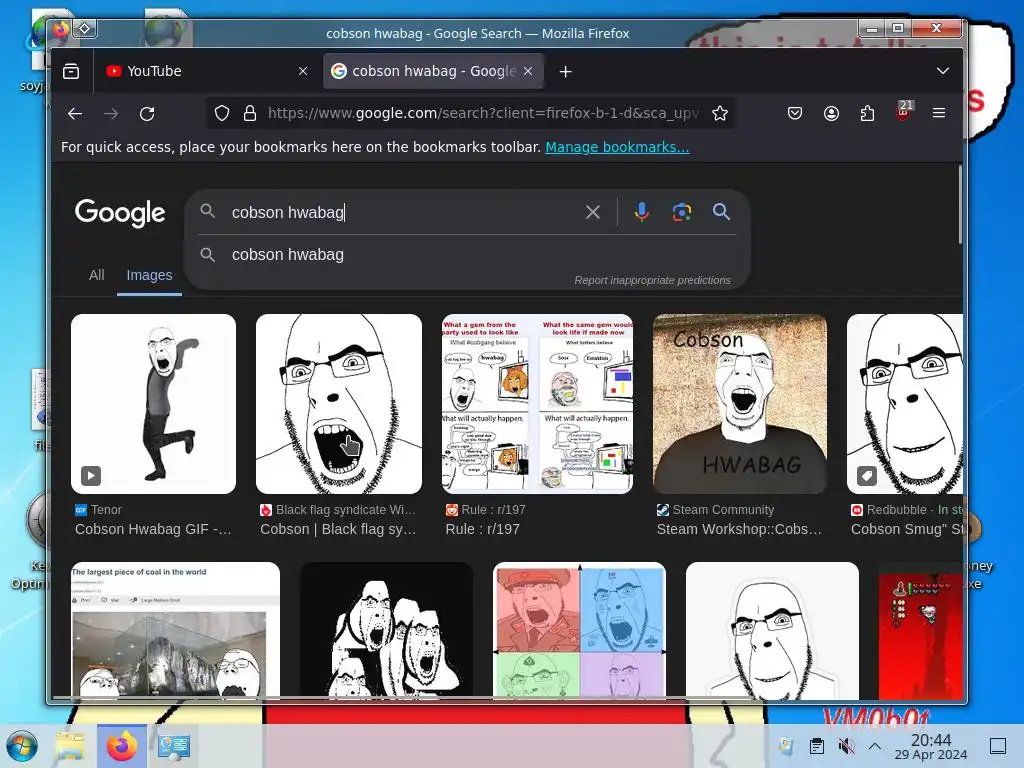Click the Steam Workshop::Cobs... title
Image resolution: width=1024 pixels, height=768 pixels.
tap(739, 529)
